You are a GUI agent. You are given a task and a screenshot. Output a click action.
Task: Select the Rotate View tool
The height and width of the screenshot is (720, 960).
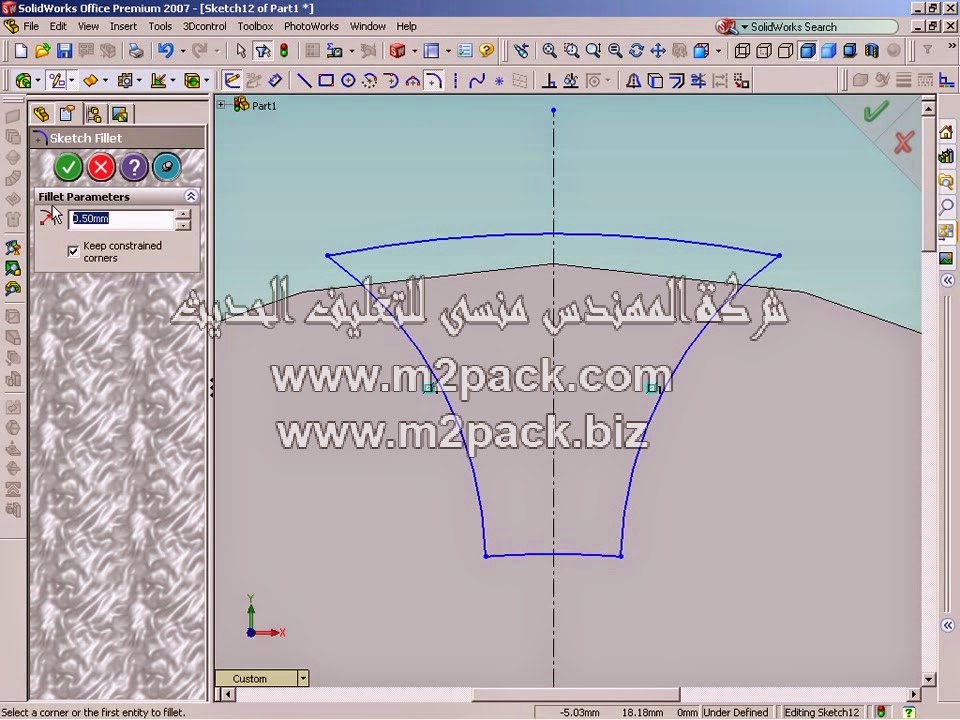(636, 51)
